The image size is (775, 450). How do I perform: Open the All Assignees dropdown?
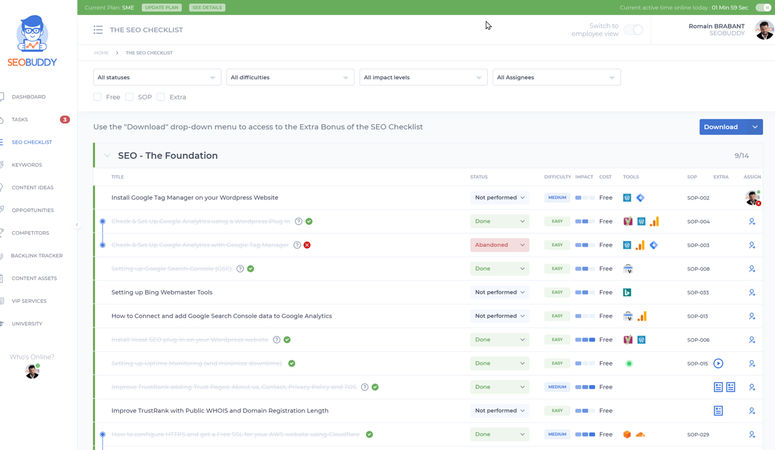tap(556, 77)
